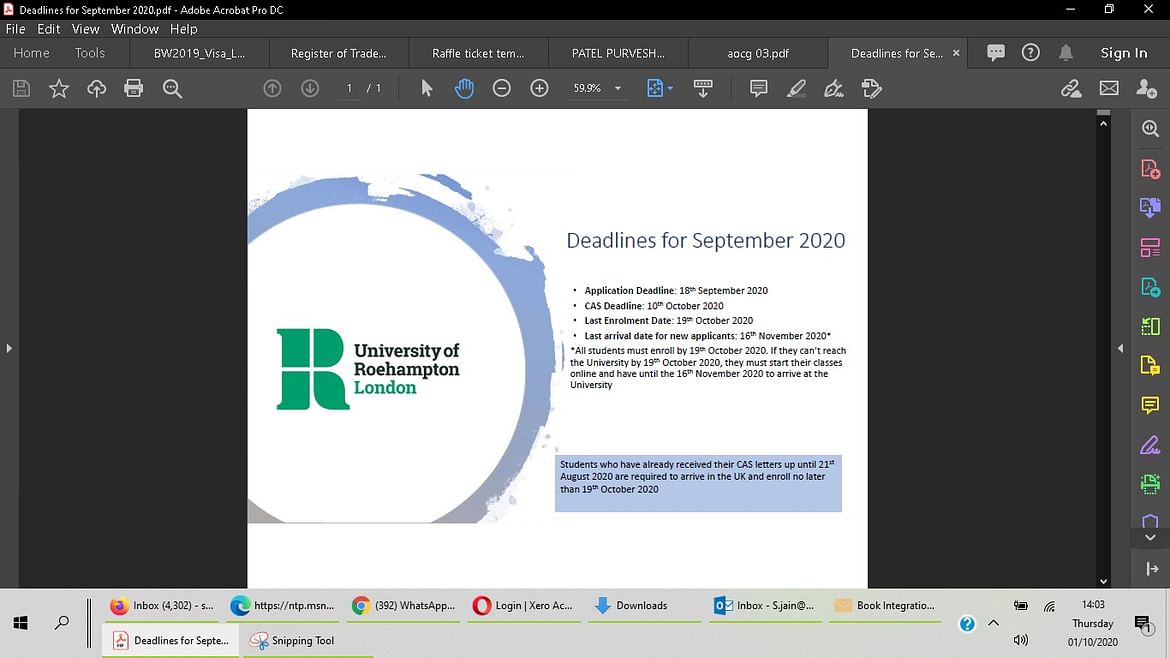Add a sticky note comment

coord(758,88)
